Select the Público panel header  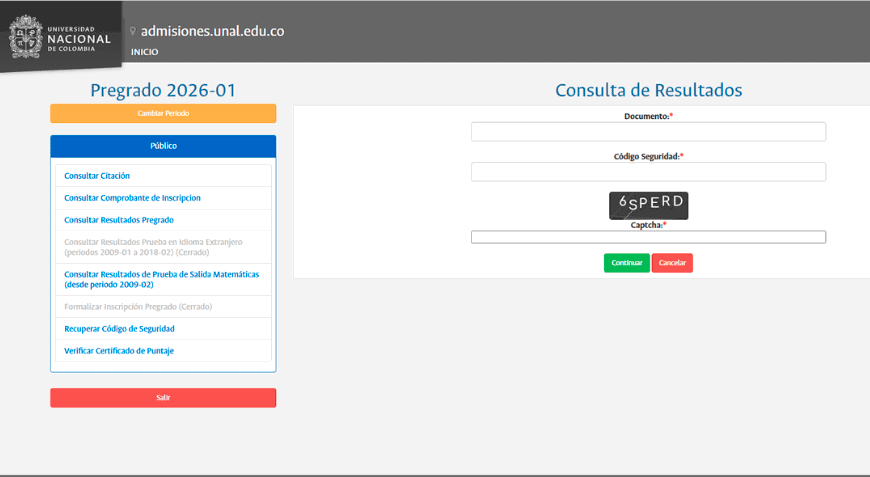163,146
